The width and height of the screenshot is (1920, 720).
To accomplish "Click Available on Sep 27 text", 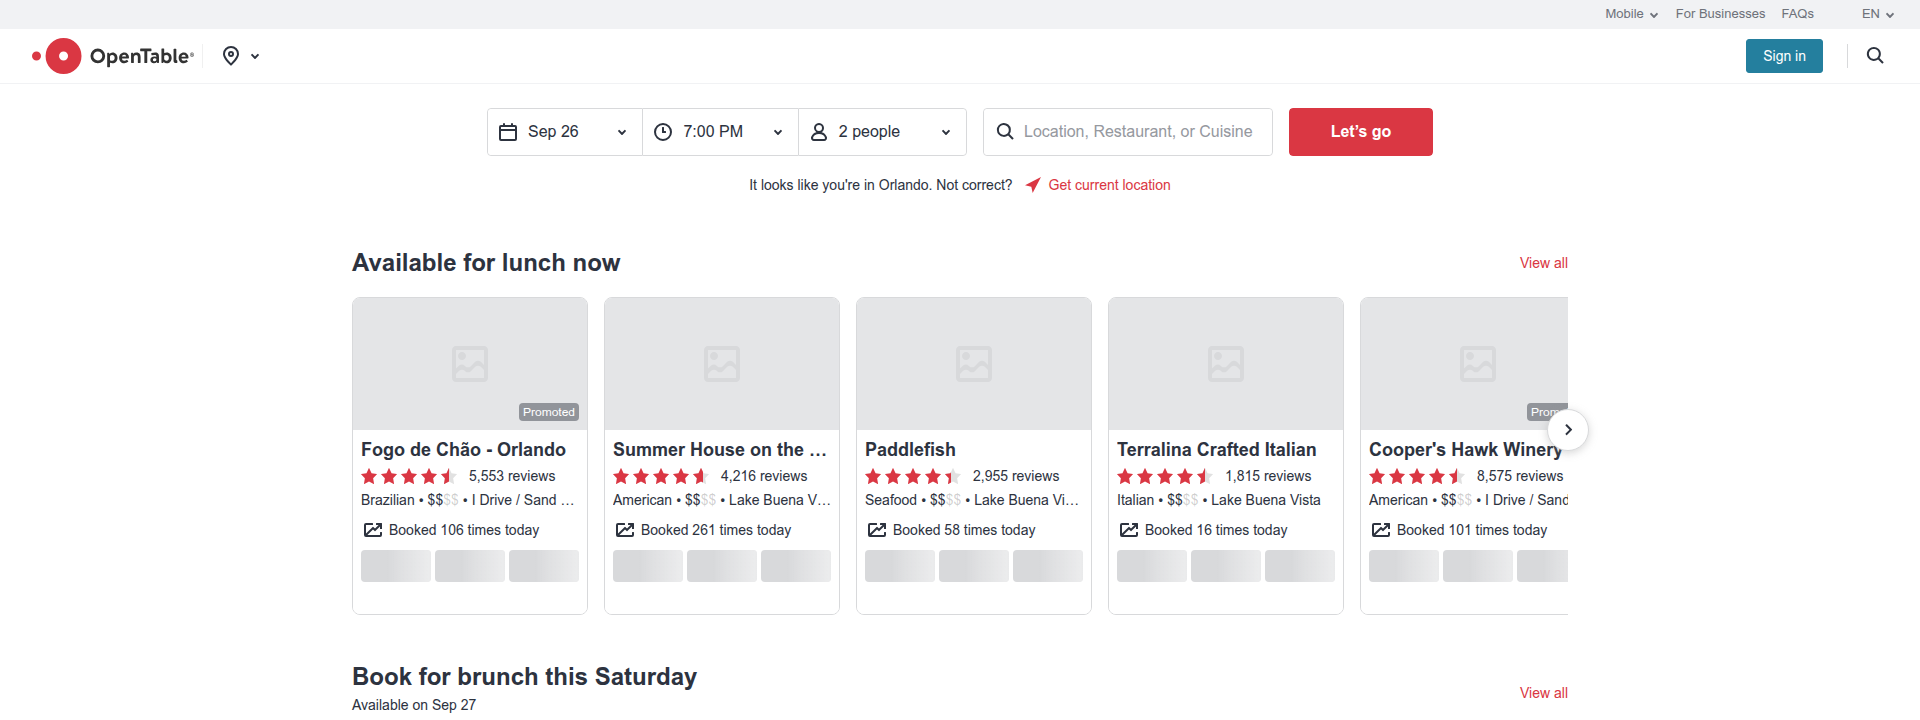I will pyautogui.click(x=414, y=705).
